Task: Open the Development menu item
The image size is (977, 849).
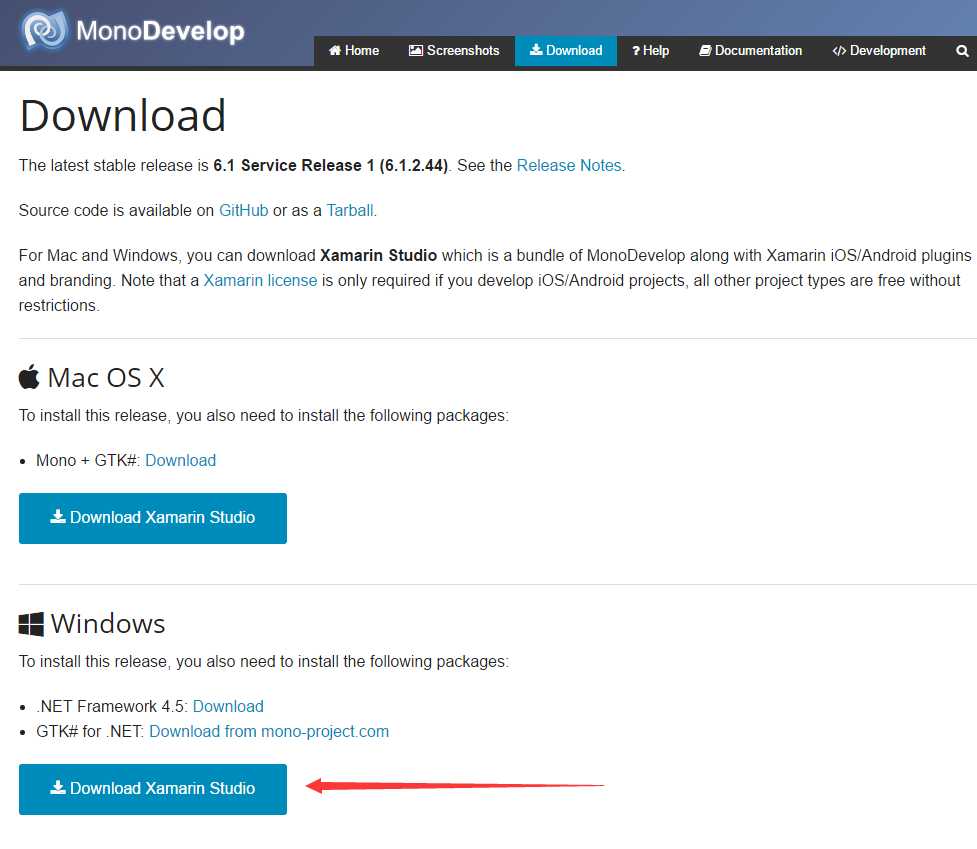Action: tap(879, 50)
